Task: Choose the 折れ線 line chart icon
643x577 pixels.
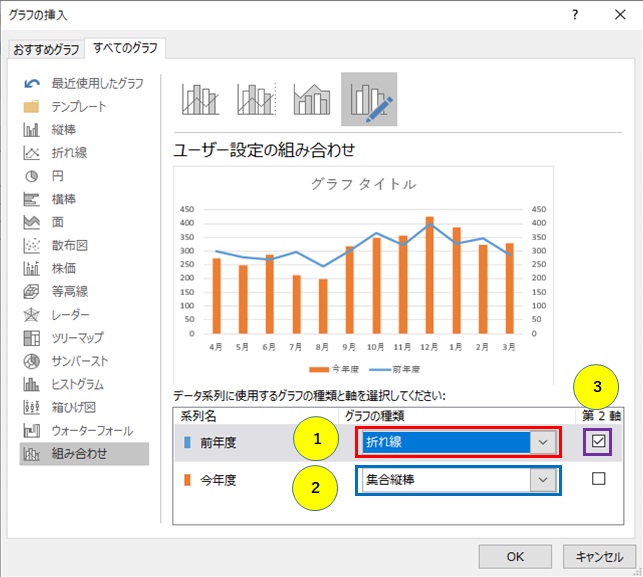Action: tap(32, 153)
